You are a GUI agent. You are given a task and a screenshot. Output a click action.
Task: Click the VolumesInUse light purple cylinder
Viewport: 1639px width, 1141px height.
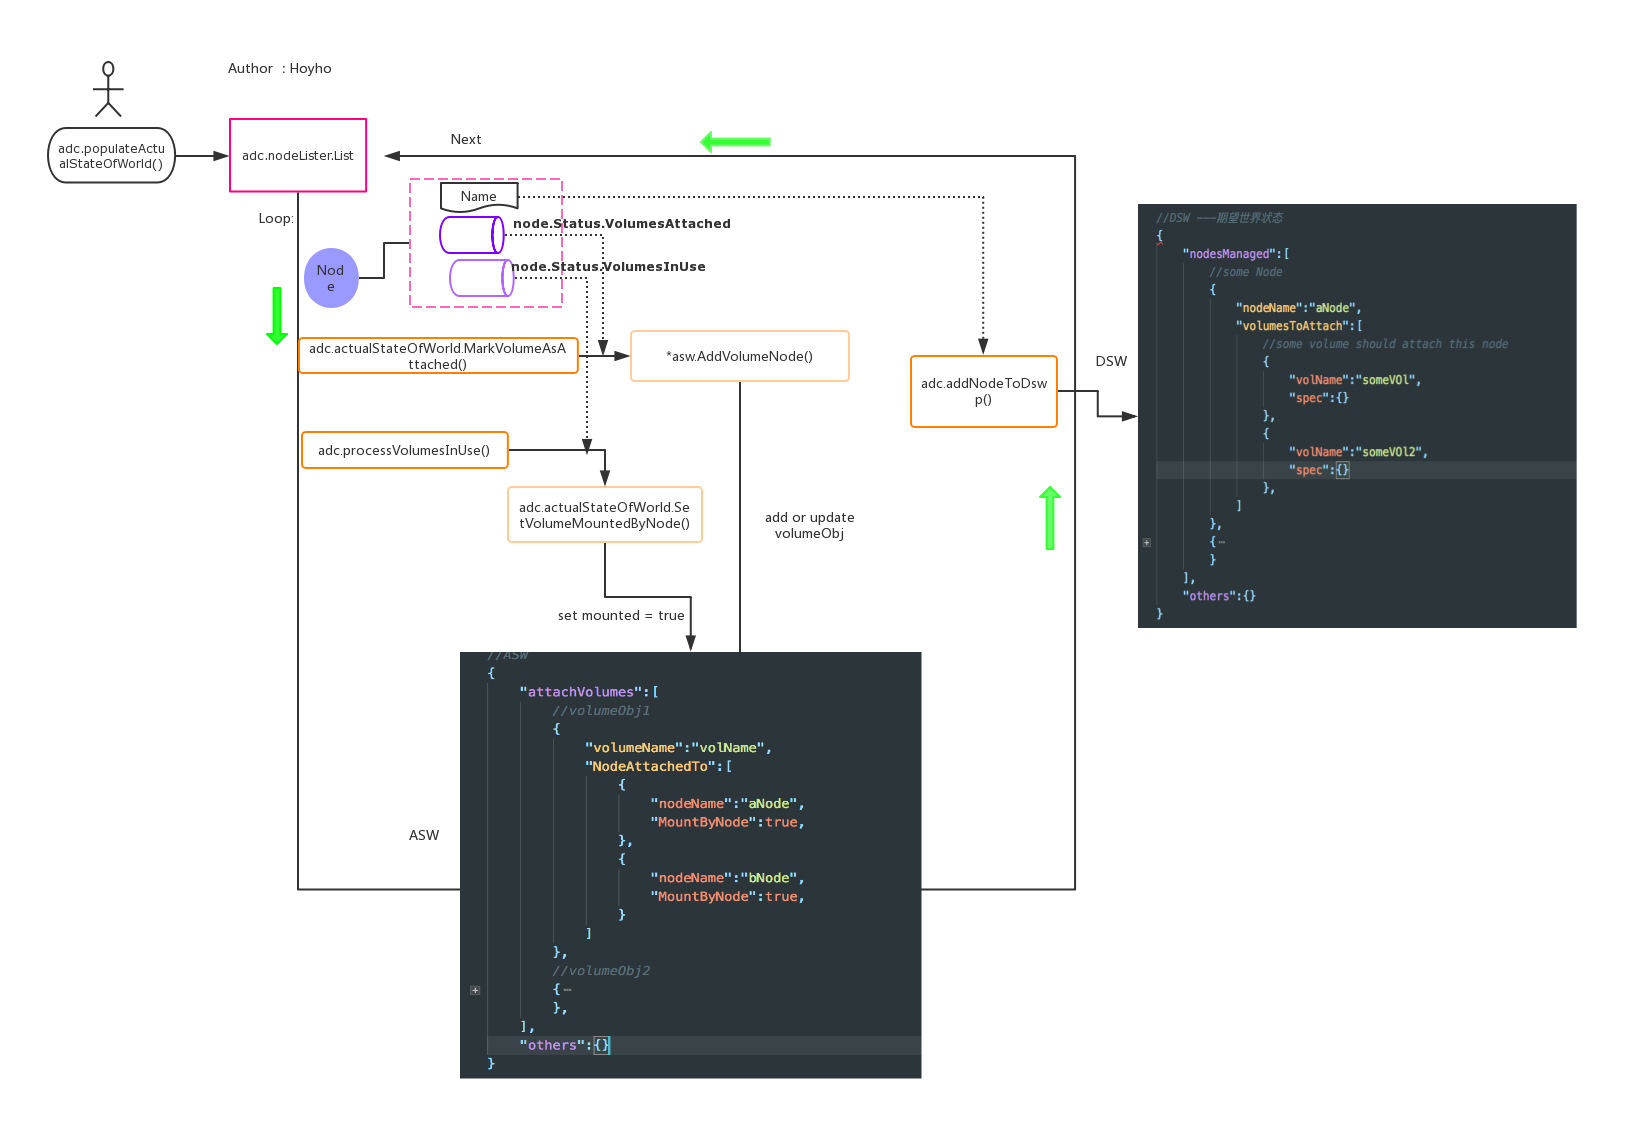coord(481,278)
